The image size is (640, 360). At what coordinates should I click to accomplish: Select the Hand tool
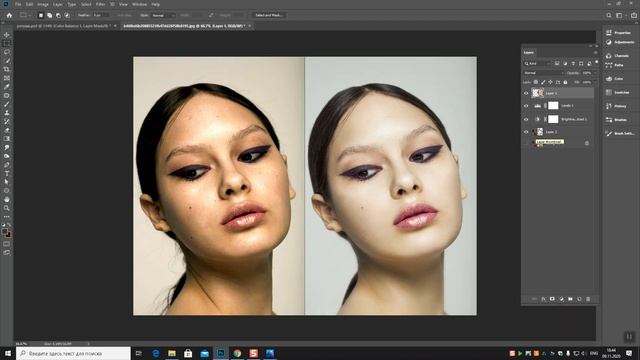7,200
